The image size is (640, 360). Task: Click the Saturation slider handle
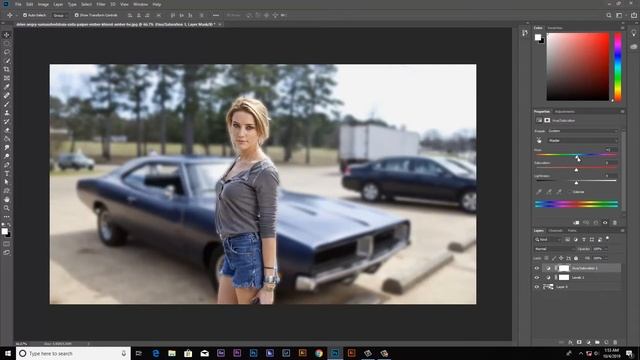pyautogui.click(x=576, y=169)
